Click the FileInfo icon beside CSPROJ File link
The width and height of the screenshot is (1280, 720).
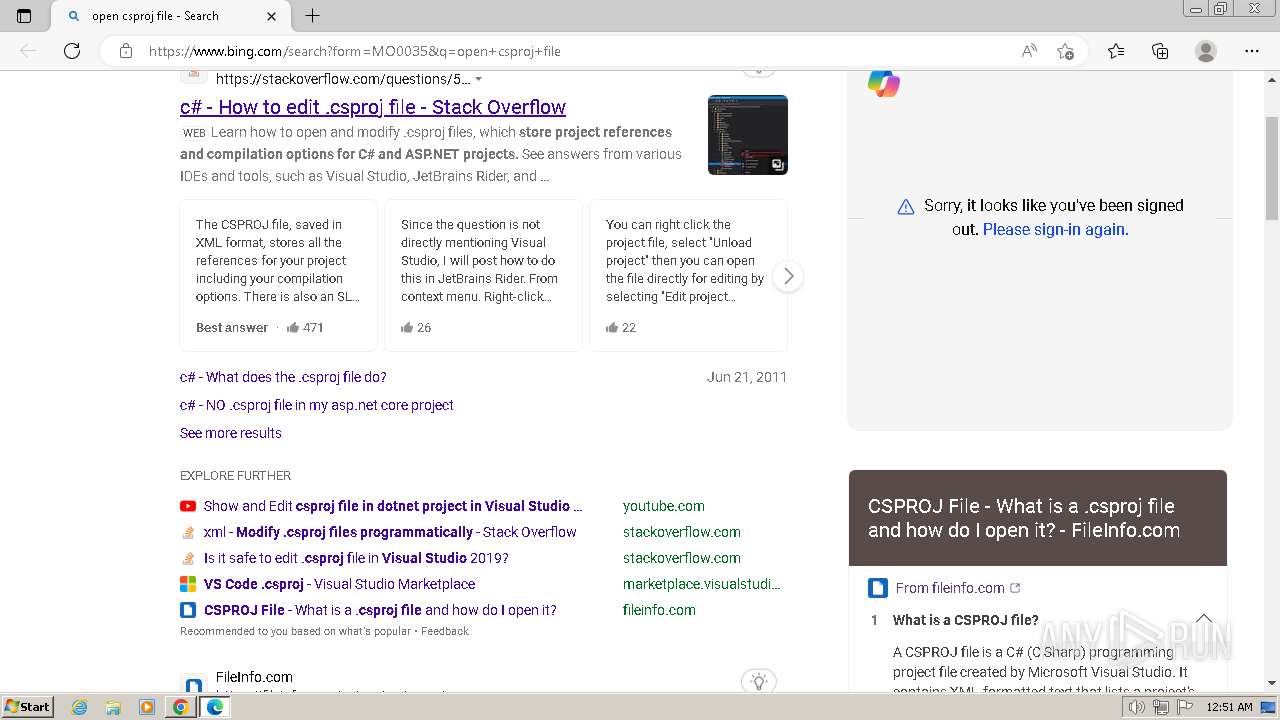[x=188, y=610]
